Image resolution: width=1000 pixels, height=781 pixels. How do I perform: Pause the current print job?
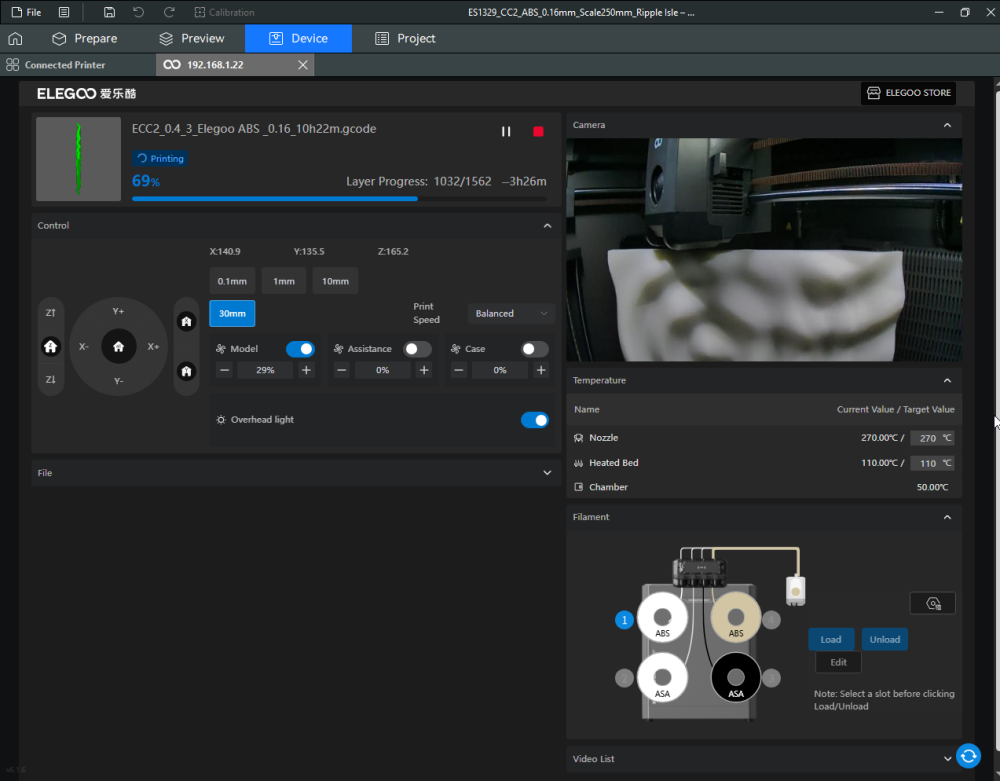[x=506, y=132]
